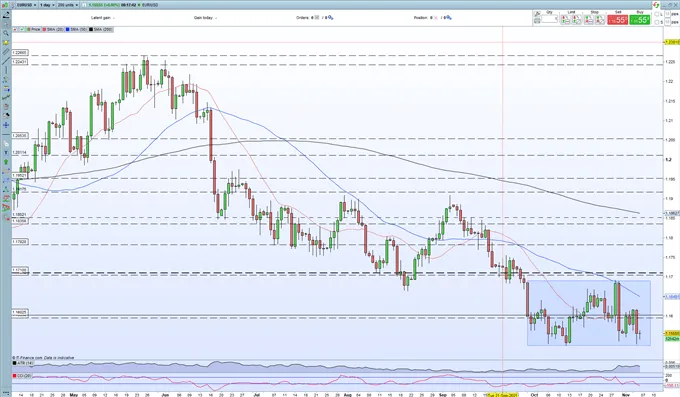Click the 1.17828 price level label
The height and width of the screenshot is (397, 680).
click(x=20, y=241)
